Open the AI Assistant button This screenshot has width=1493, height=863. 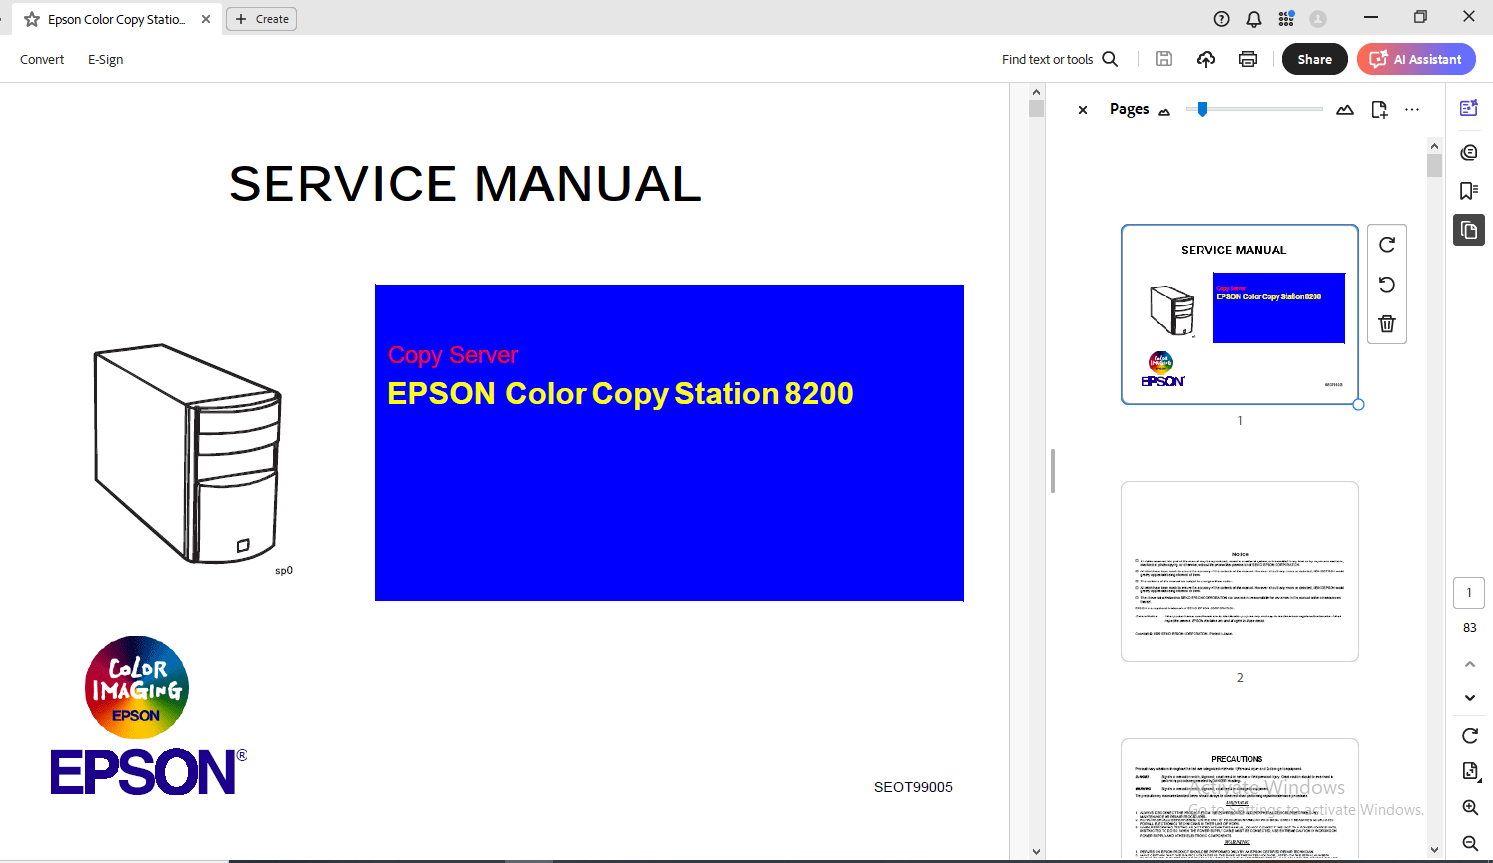tap(1416, 59)
